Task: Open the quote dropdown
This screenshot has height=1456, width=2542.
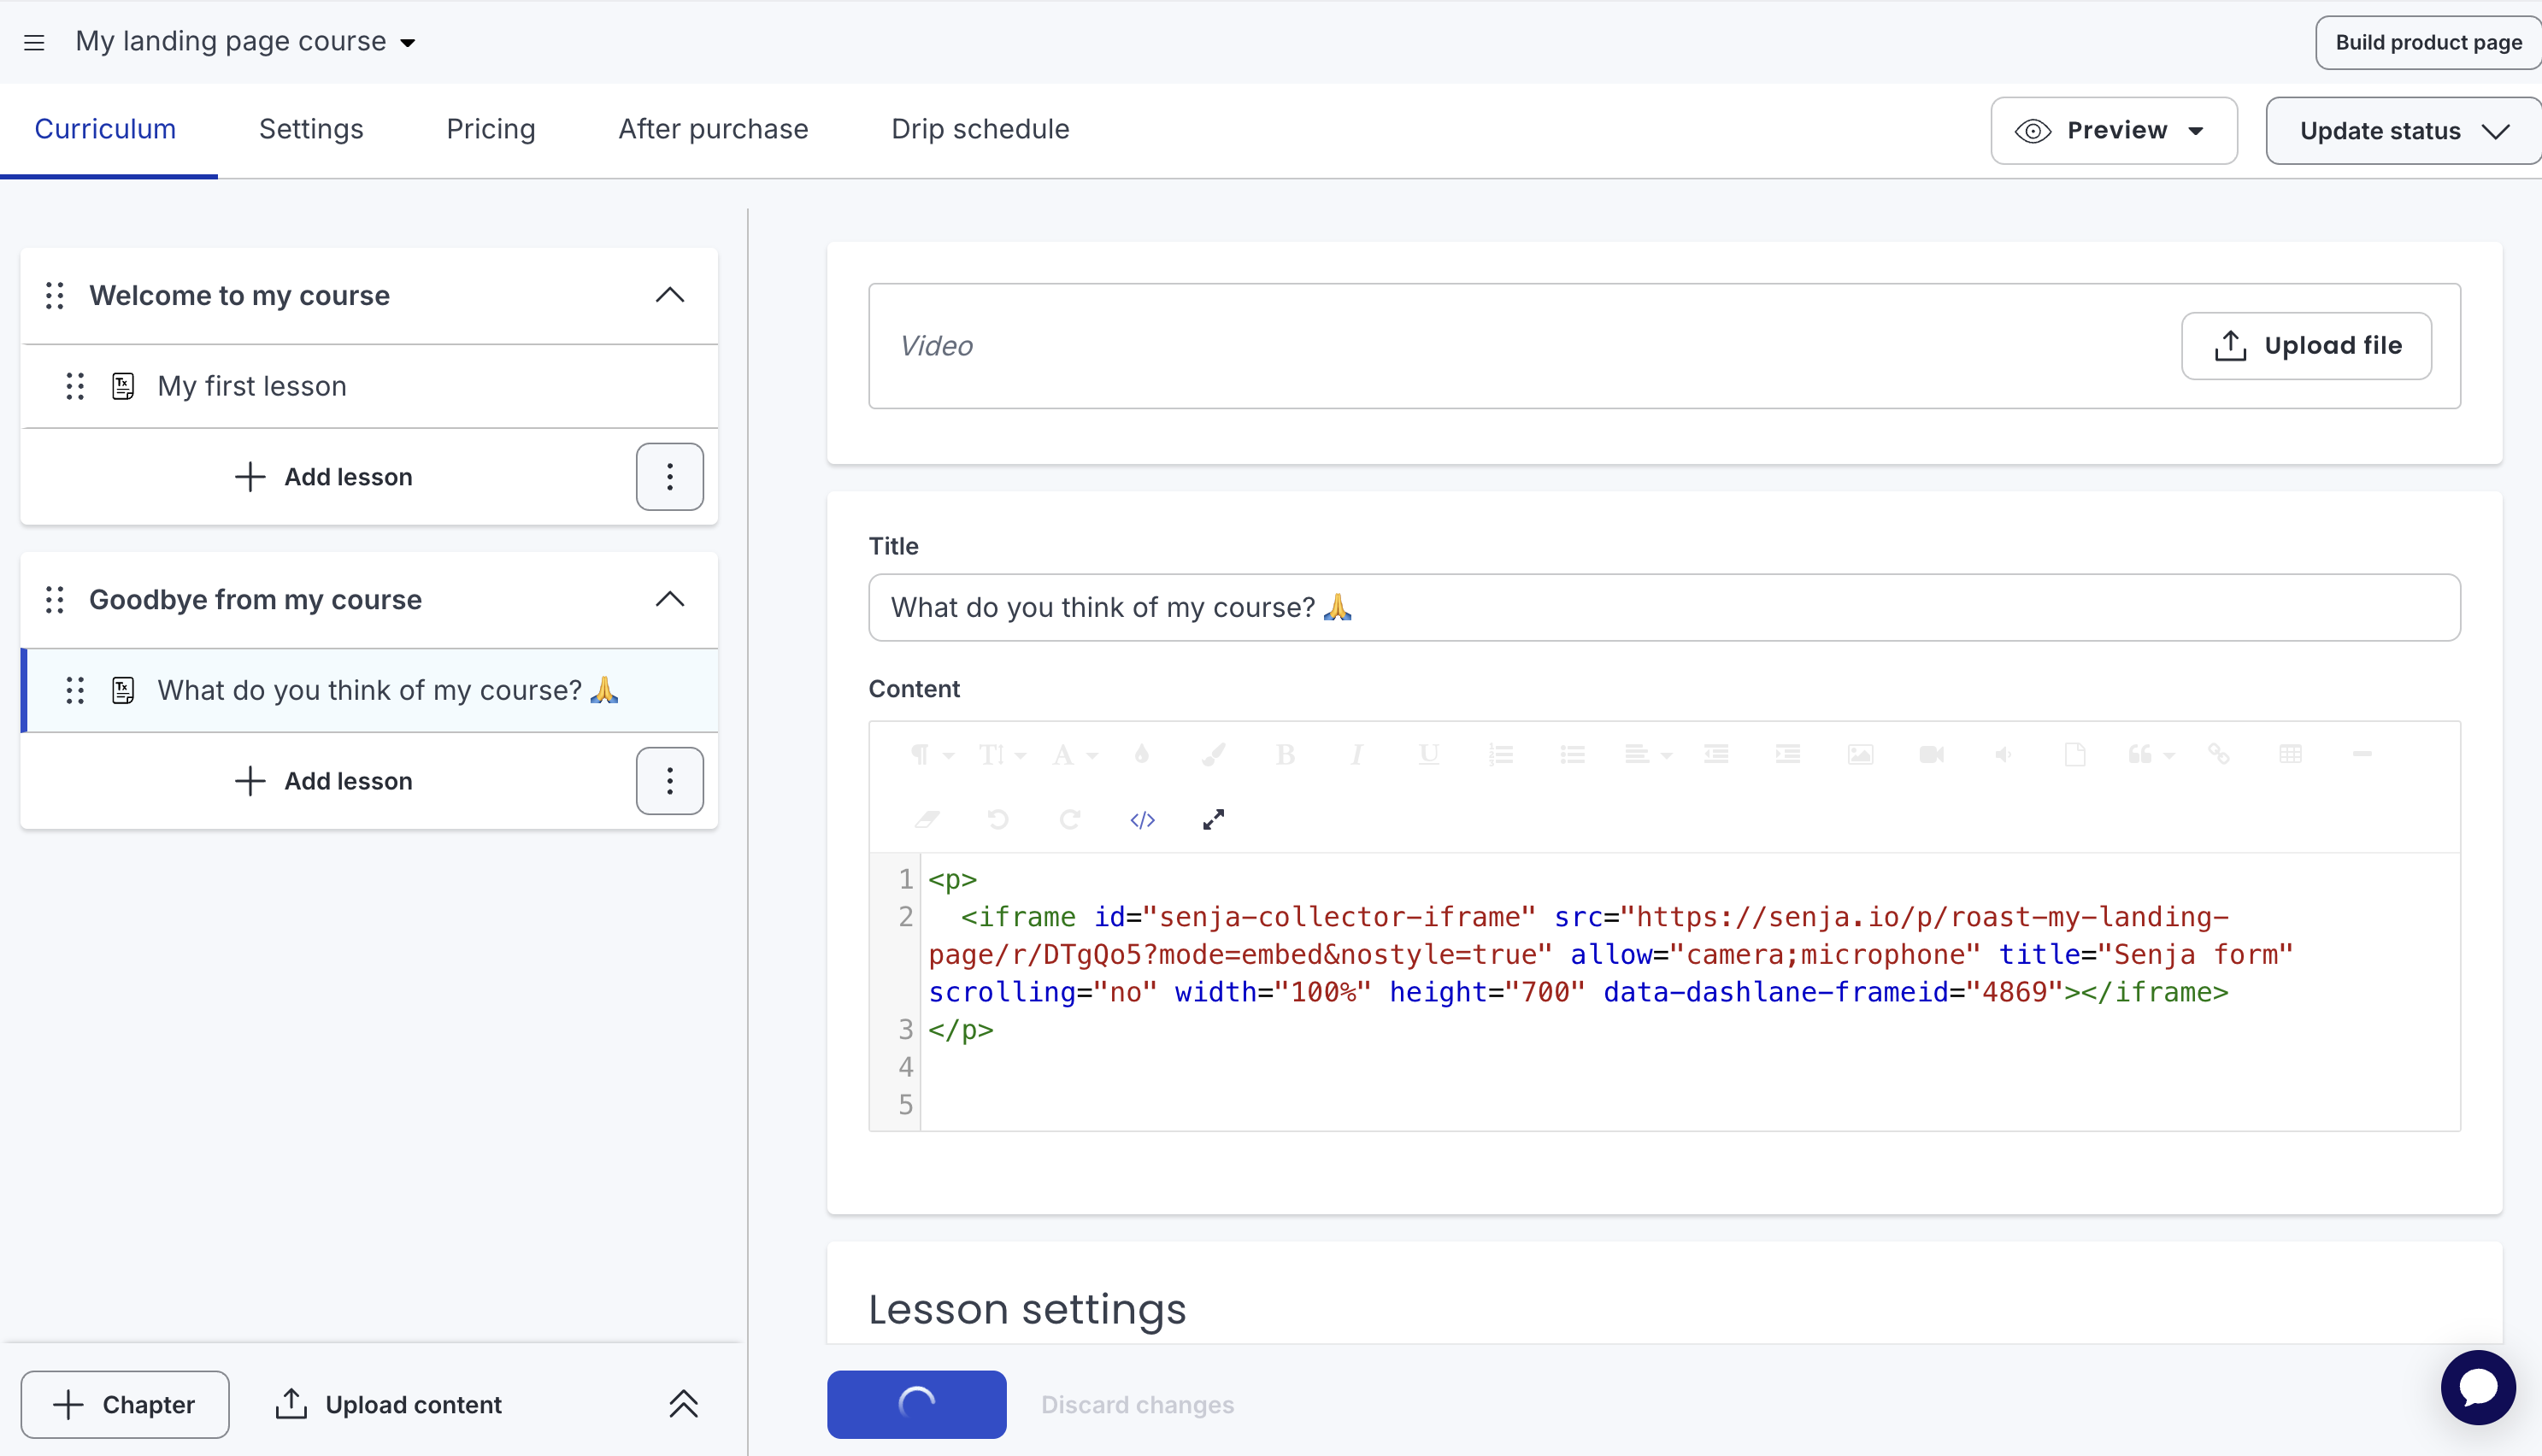Action: pyautogui.click(x=2150, y=755)
